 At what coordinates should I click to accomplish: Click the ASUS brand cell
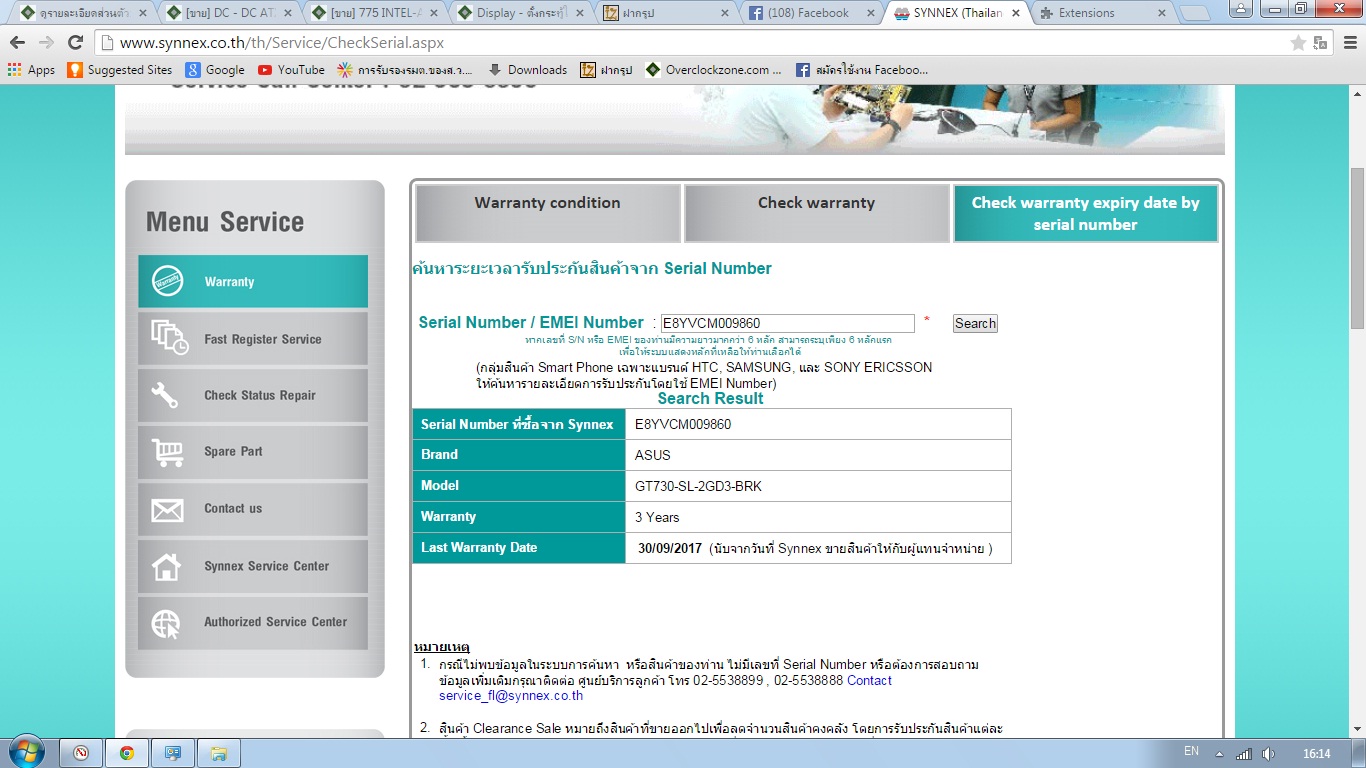[x=818, y=455]
